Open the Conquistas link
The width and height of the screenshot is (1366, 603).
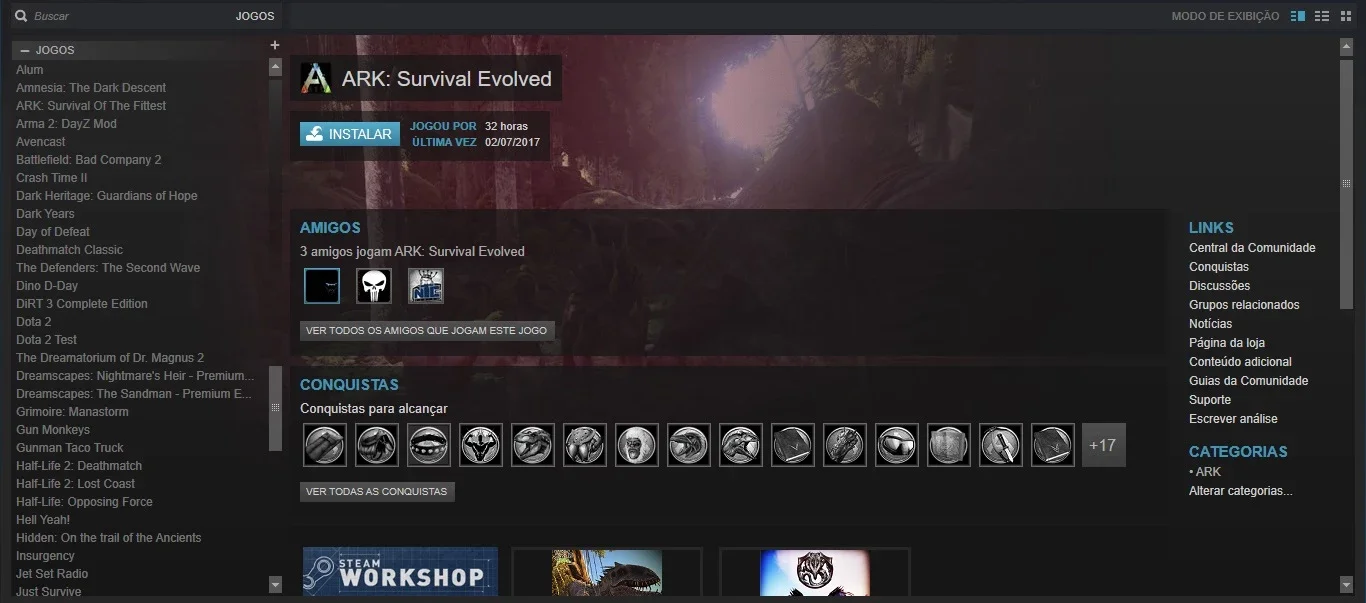point(1219,267)
